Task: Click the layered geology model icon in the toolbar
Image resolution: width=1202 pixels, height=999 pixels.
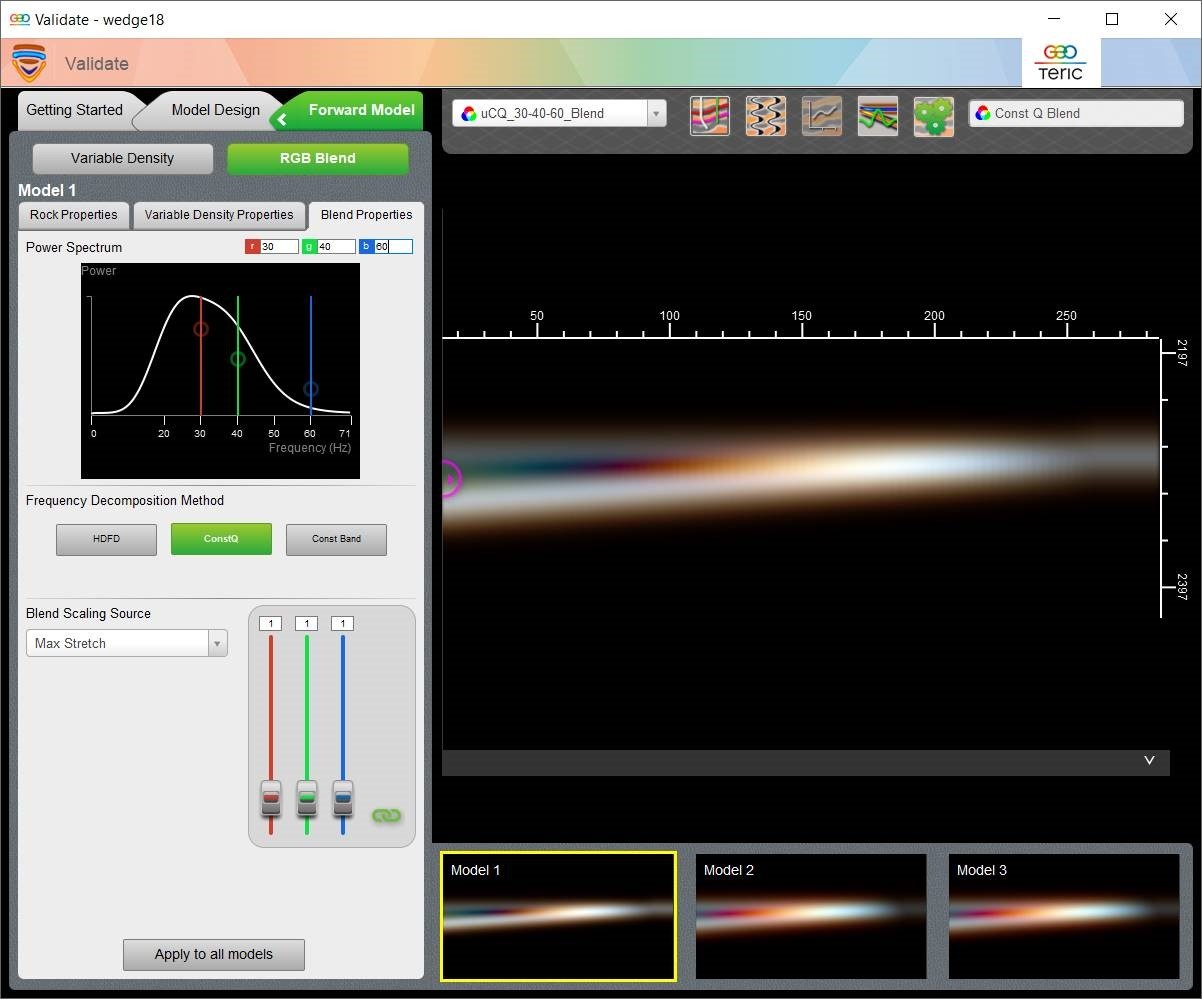Action: (709, 116)
